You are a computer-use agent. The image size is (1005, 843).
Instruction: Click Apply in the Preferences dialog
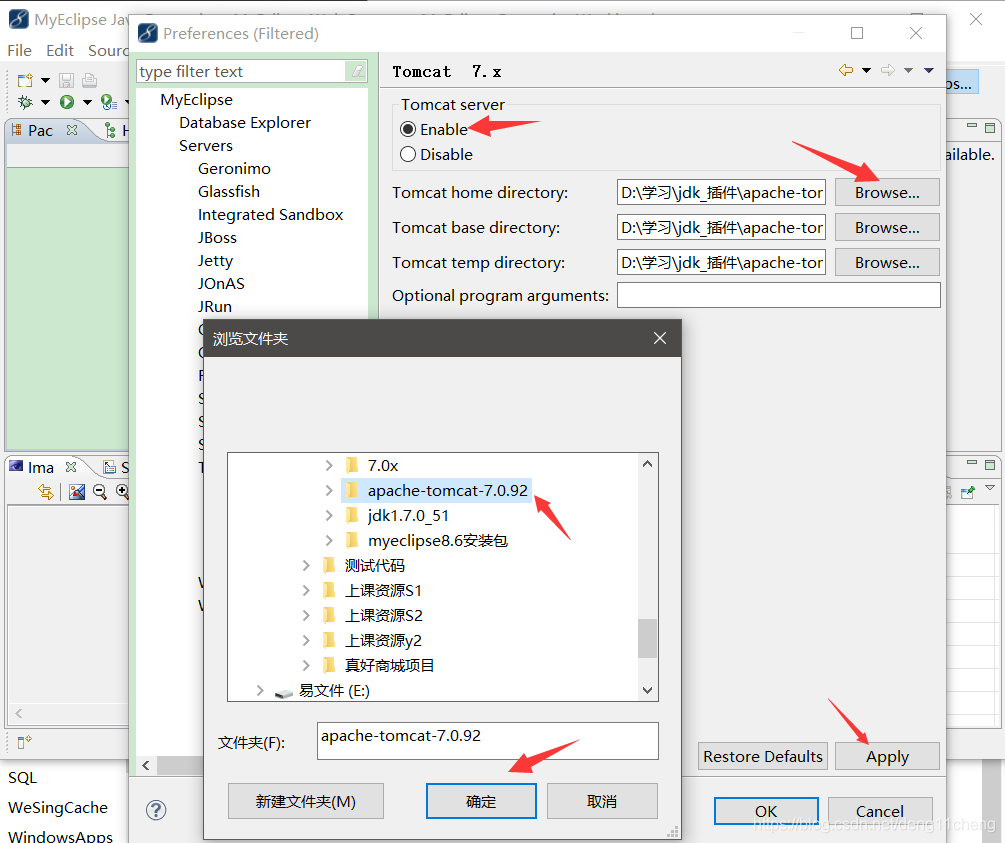(x=887, y=756)
